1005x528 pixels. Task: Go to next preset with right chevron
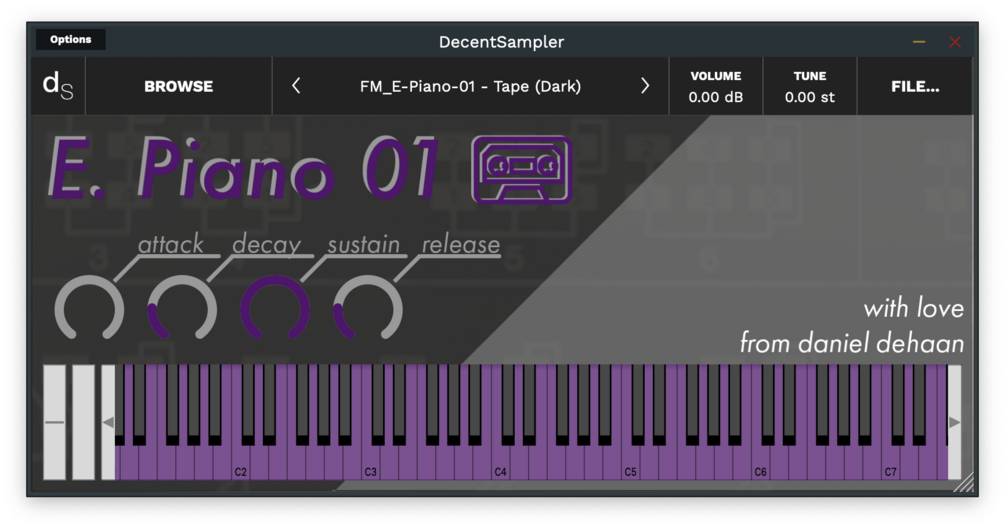tap(645, 86)
